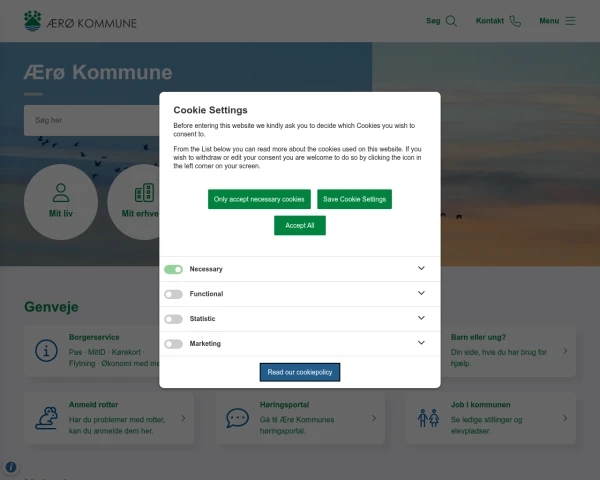Click the Mit liv person icon
The width and height of the screenshot is (600, 480).
[61, 193]
